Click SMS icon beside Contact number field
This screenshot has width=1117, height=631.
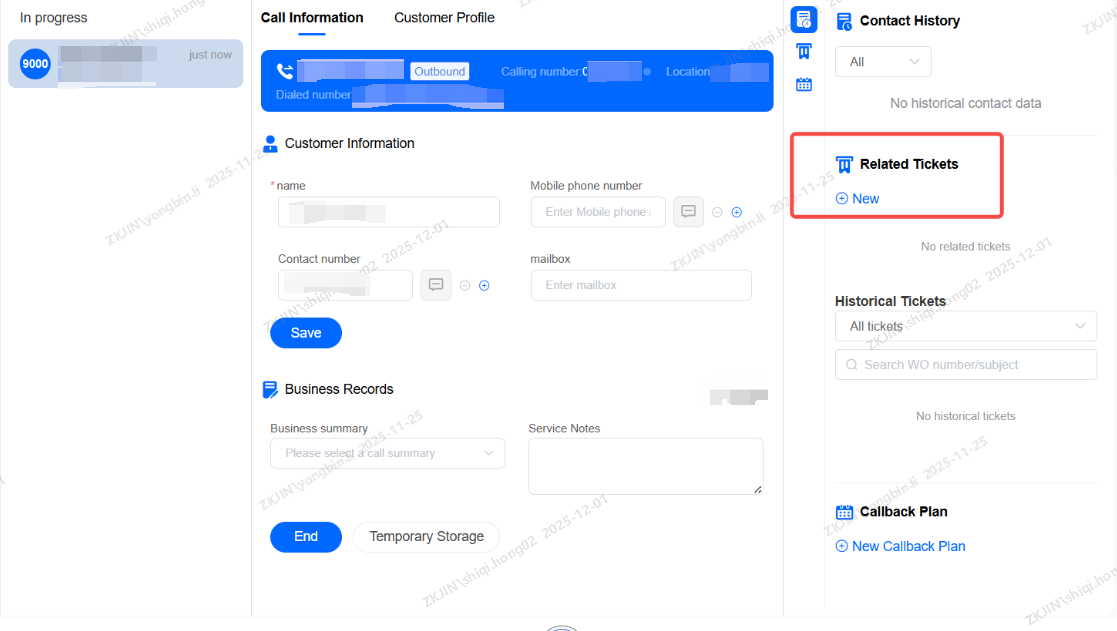pyautogui.click(x=436, y=285)
